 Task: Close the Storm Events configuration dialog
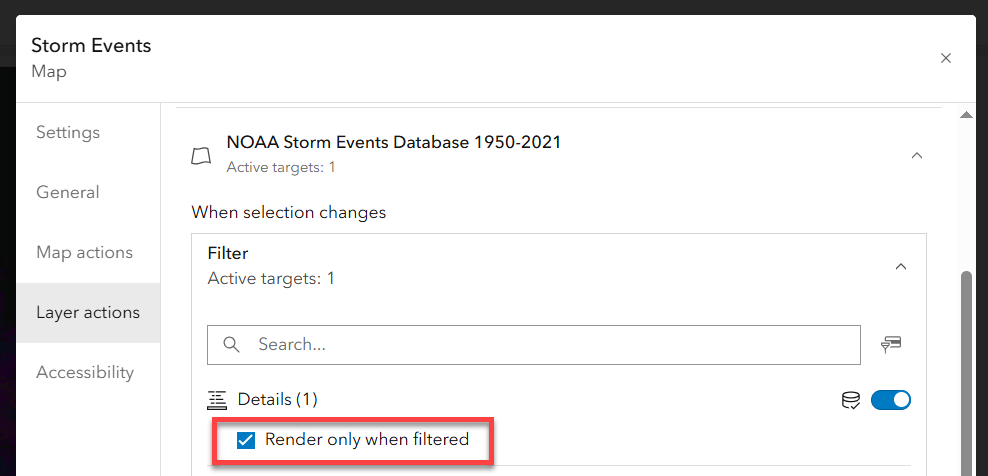946,58
